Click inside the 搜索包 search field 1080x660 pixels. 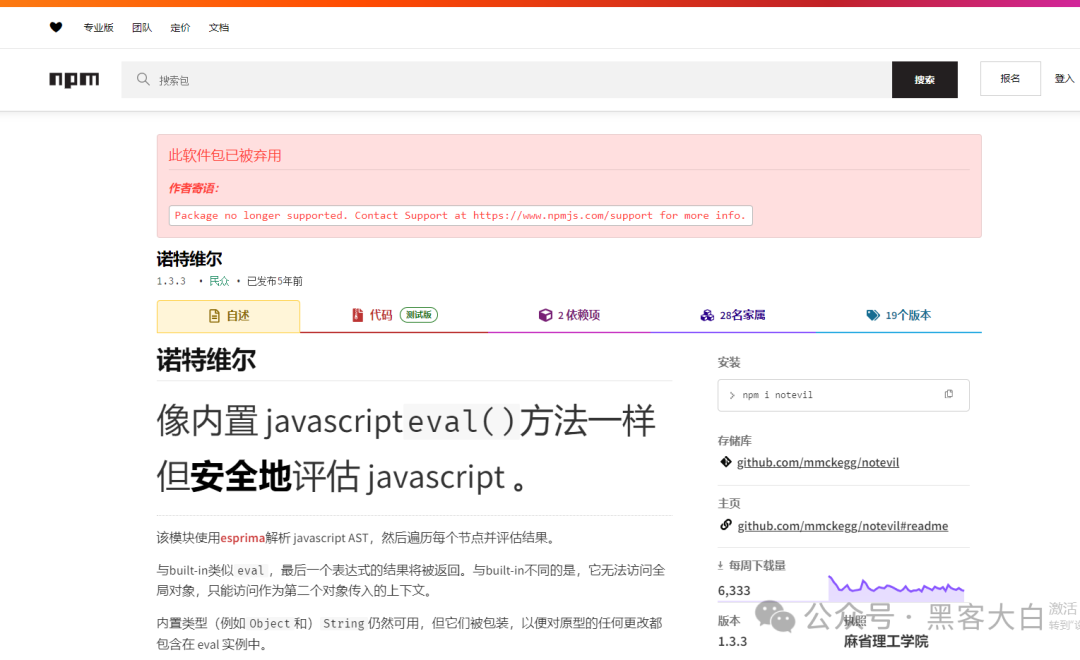click(x=400, y=78)
